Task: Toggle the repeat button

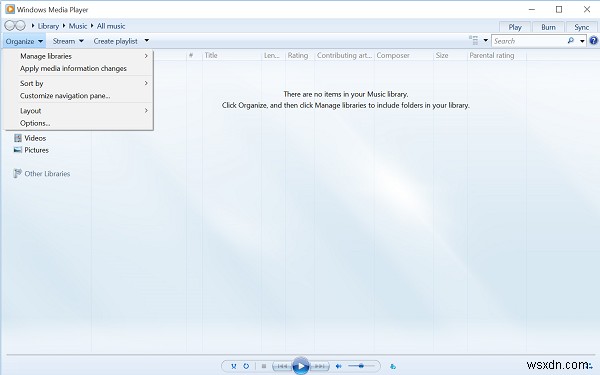Action: 246,366
